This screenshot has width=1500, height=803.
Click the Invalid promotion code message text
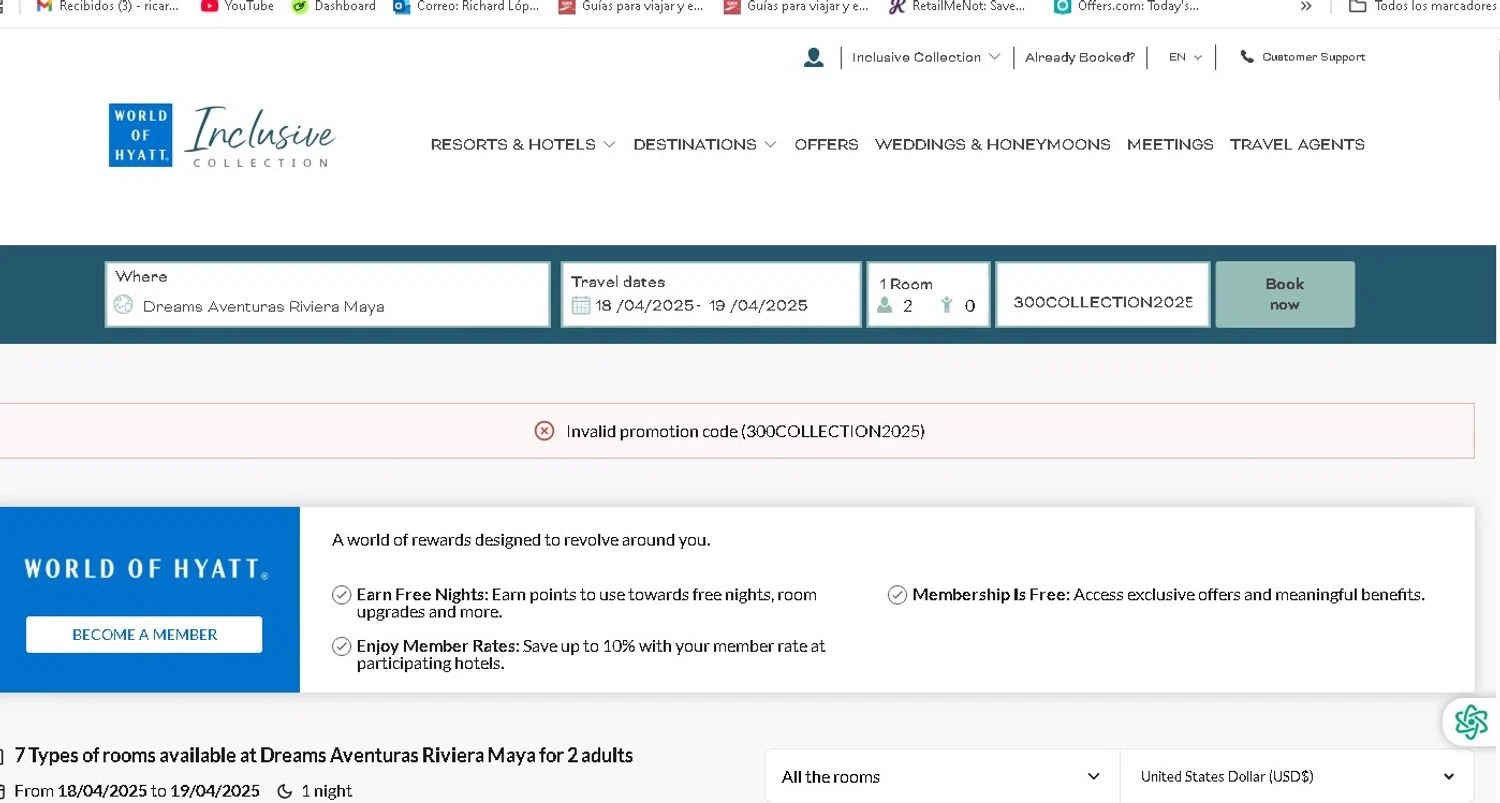[x=745, y=431]
